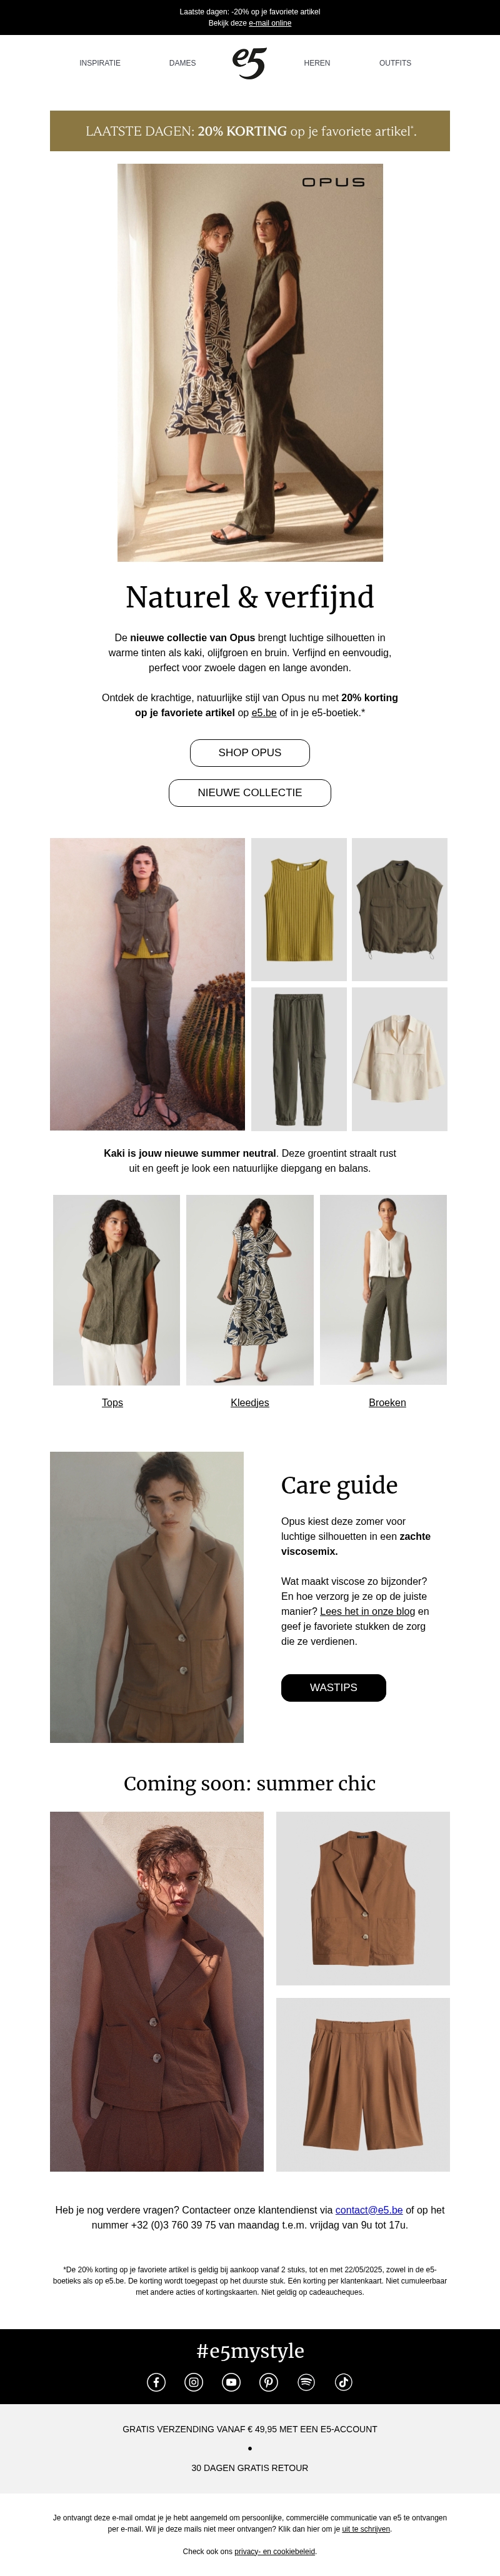Go to the INSPIRATIE menu item
Screen dimensions: 500x2576
[x=100, y=63]
